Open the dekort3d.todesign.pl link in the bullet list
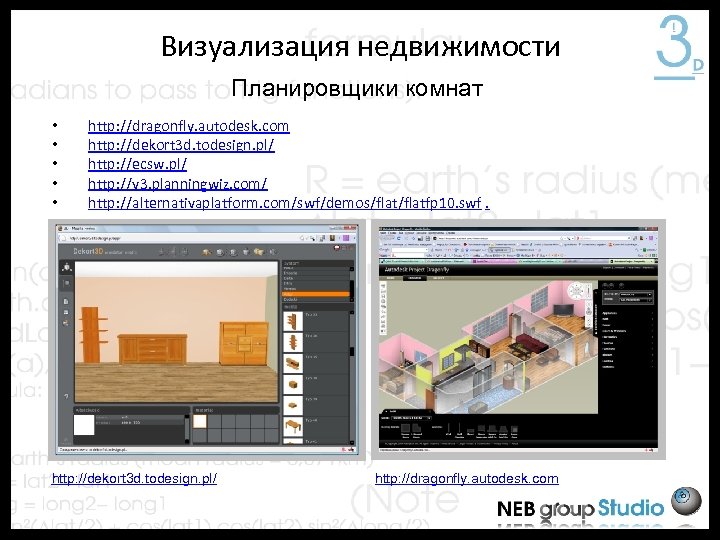This screenshot has height=540, width=720. tap(181, 145)
